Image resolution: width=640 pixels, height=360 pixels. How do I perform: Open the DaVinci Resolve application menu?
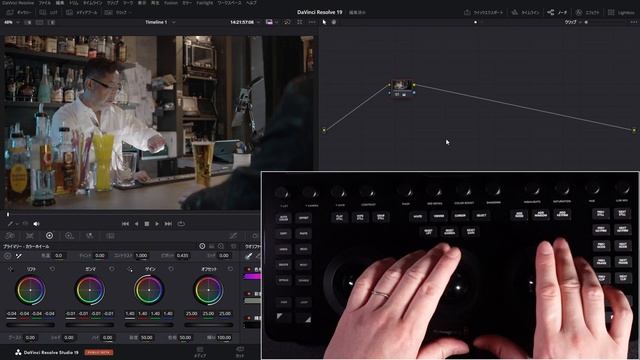tap(18, 3)
